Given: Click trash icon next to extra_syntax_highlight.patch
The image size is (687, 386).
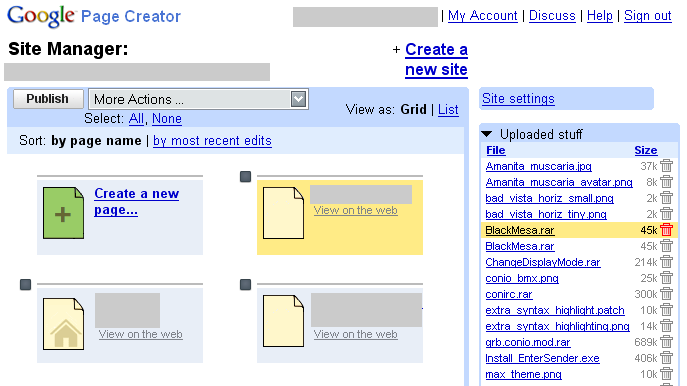Looking at the screenshot, I should (x=666, y=310).
